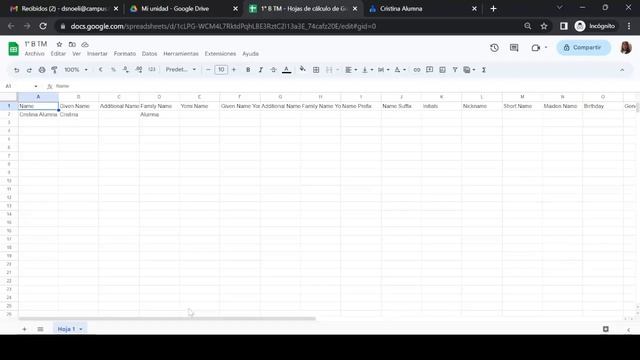Select the Nickname header cell
Image resolution: width=640 pixels, height=360 pixels.
[482, 106]
